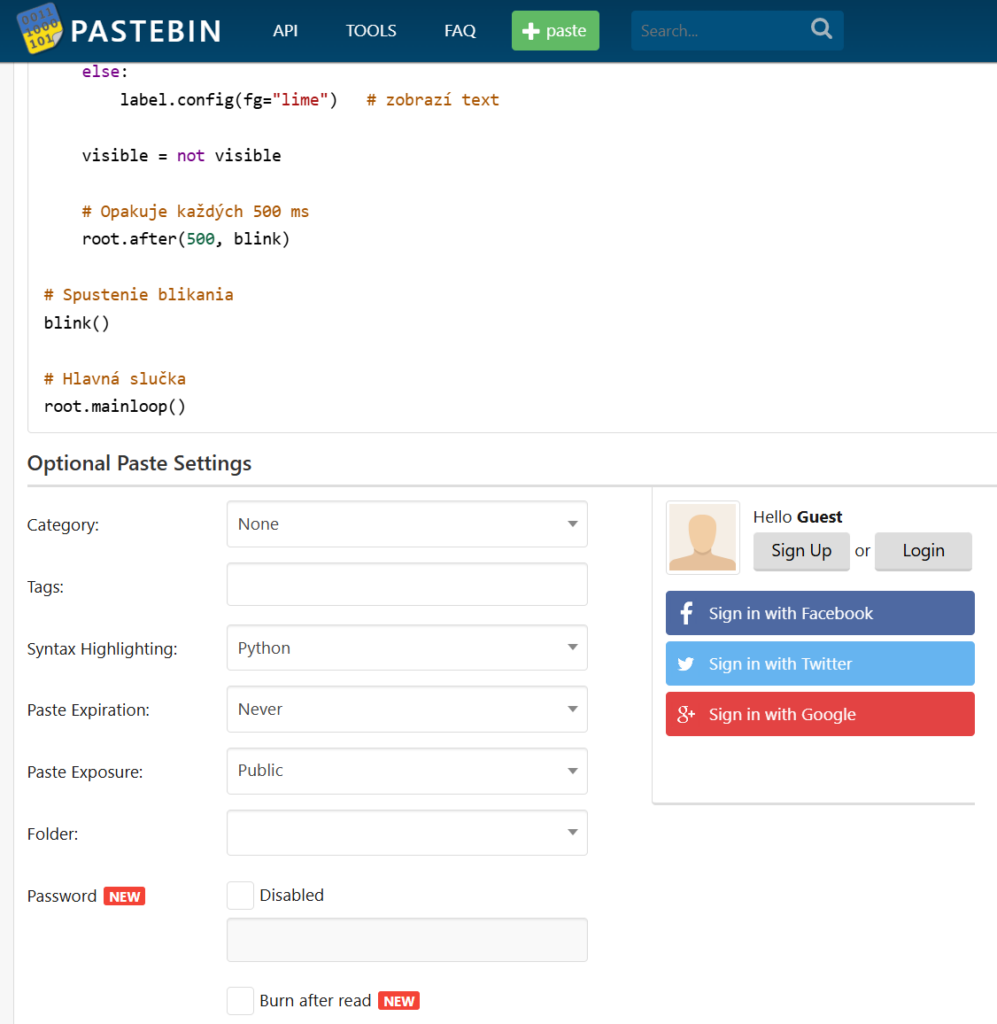Click the 'blink()' call line

(x=77, y=323)
